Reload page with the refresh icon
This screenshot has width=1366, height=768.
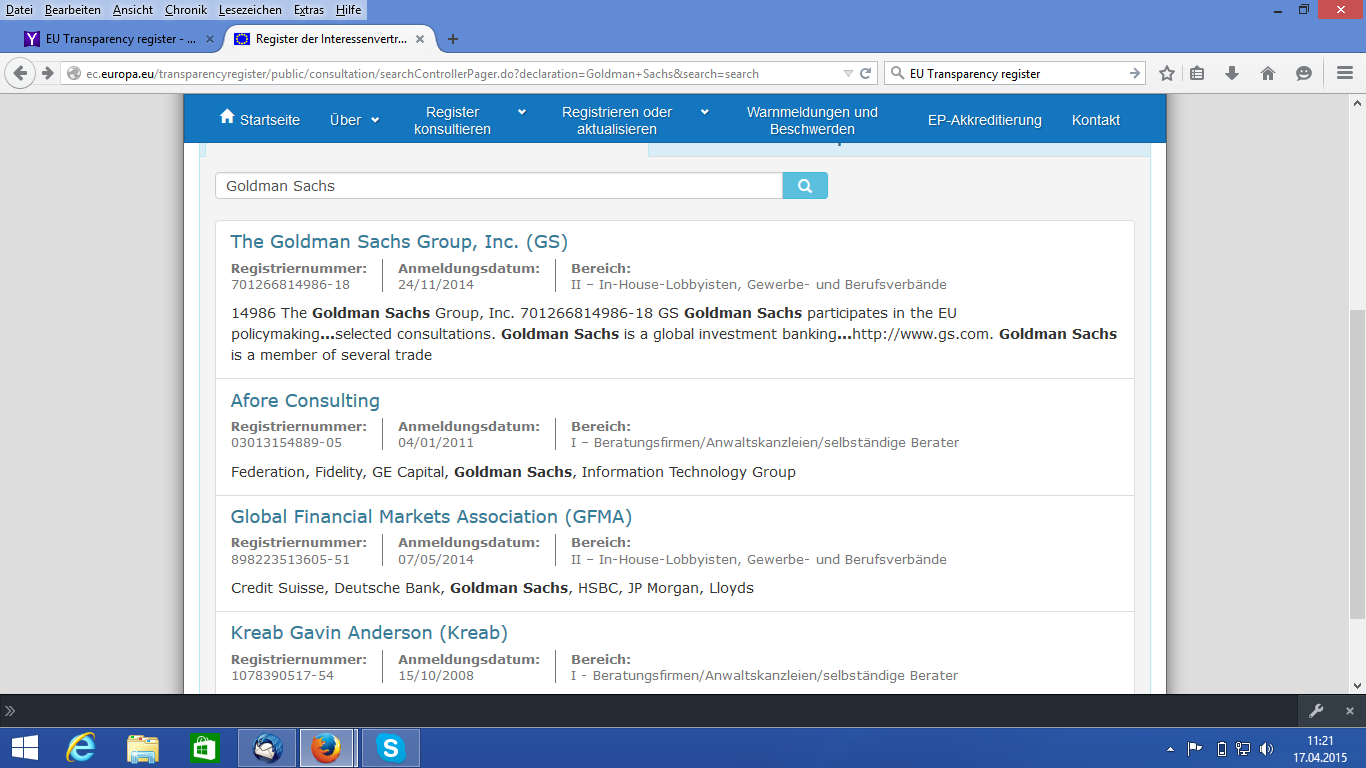tap(866, 73)
